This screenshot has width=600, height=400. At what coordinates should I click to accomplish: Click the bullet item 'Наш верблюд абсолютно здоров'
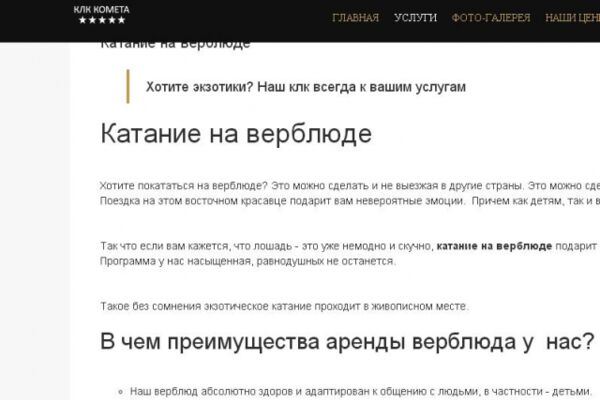point(361,392)
